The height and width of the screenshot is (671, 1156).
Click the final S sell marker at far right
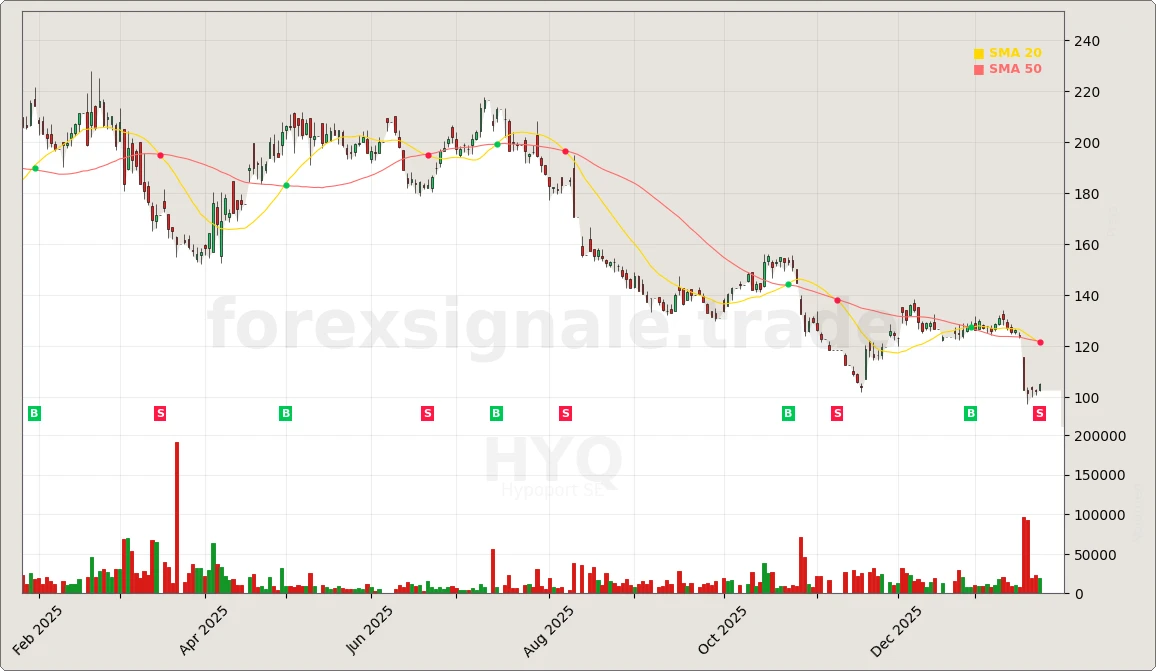pos(1039,412)
